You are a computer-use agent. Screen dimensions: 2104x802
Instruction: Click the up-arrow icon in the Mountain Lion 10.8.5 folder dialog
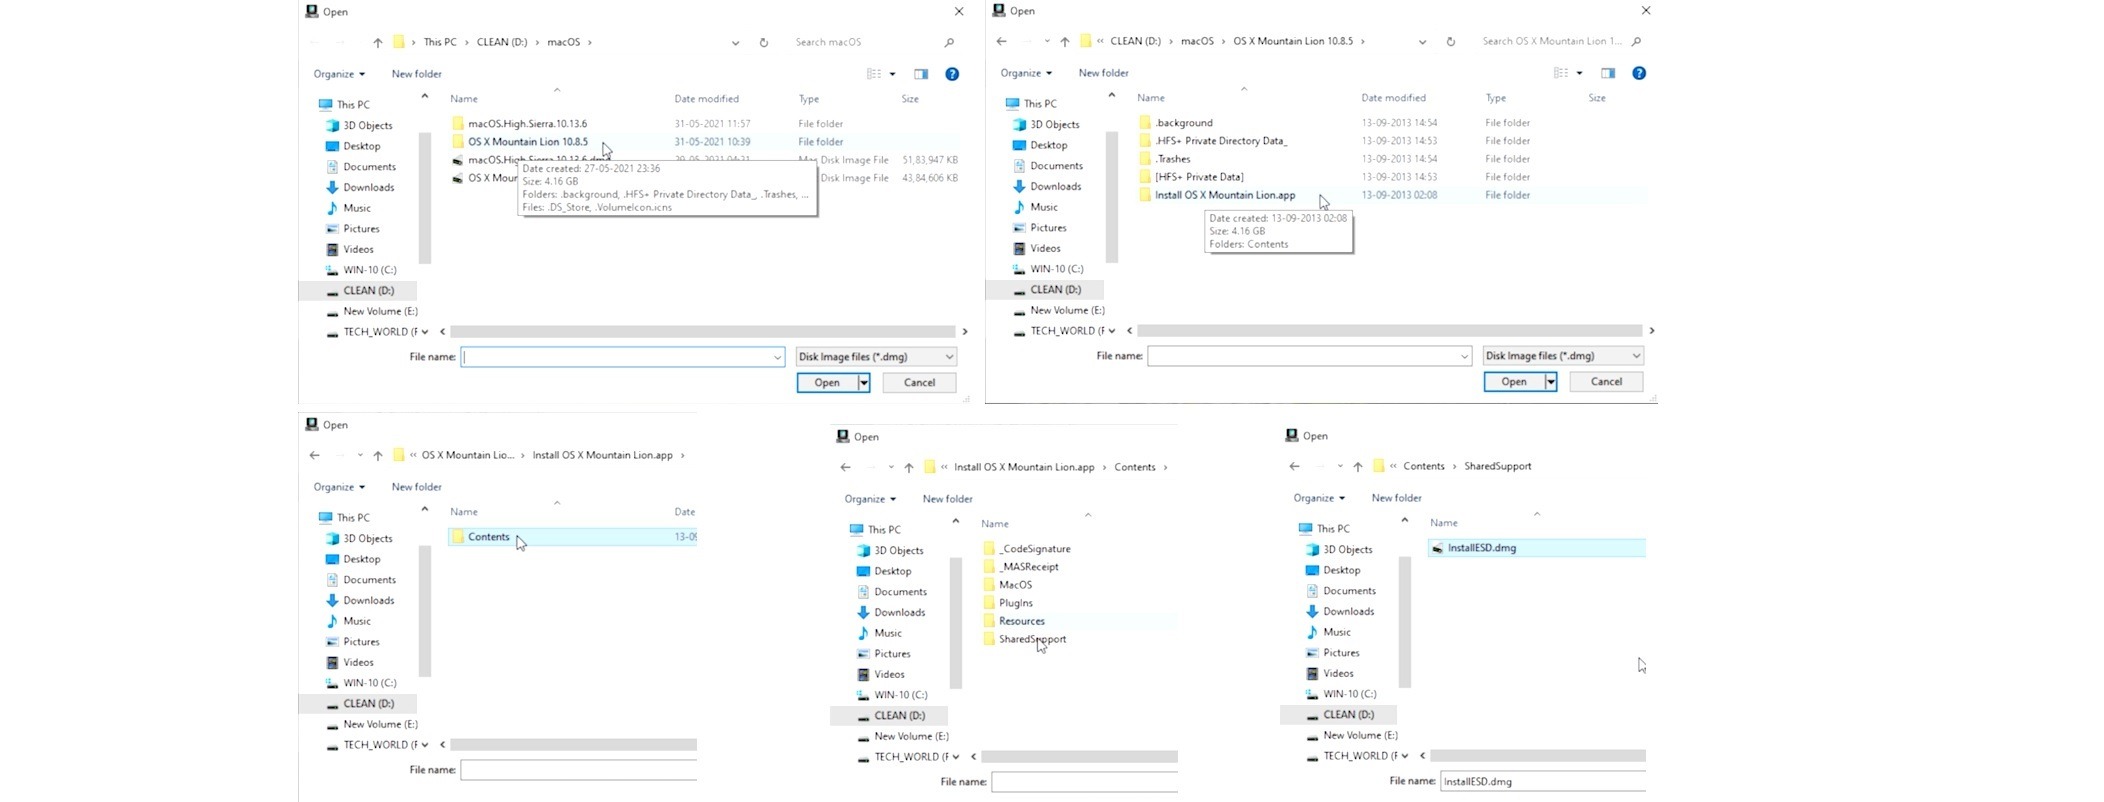tap(1064, 41)
